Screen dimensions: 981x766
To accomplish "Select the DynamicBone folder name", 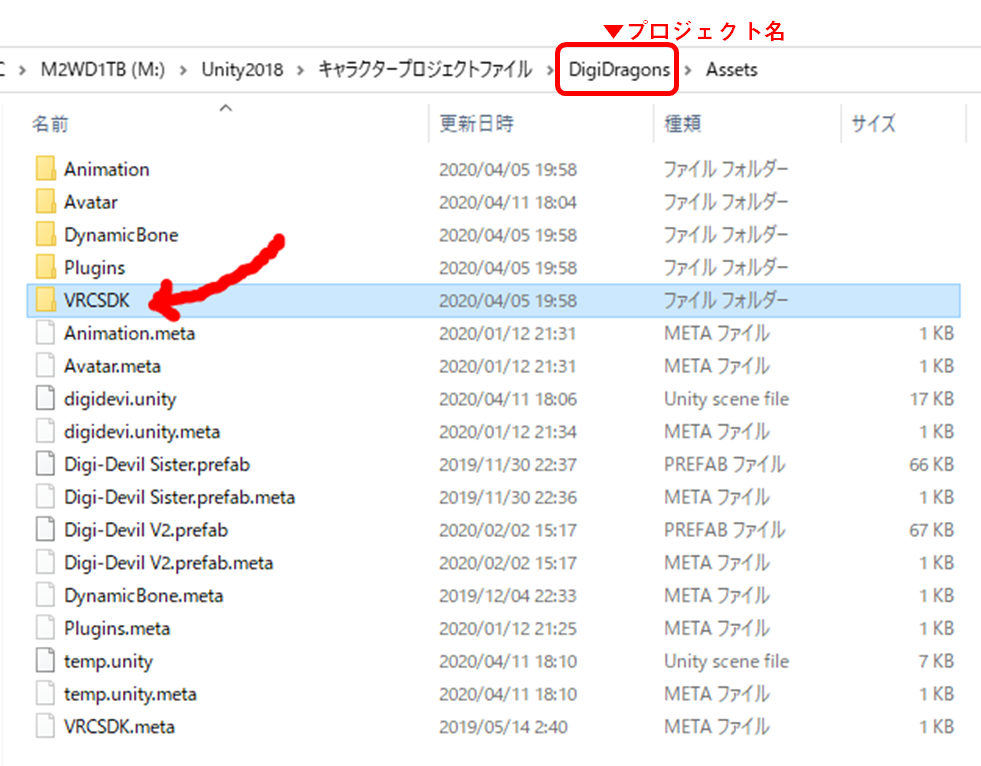I will (x=121, y=235).
